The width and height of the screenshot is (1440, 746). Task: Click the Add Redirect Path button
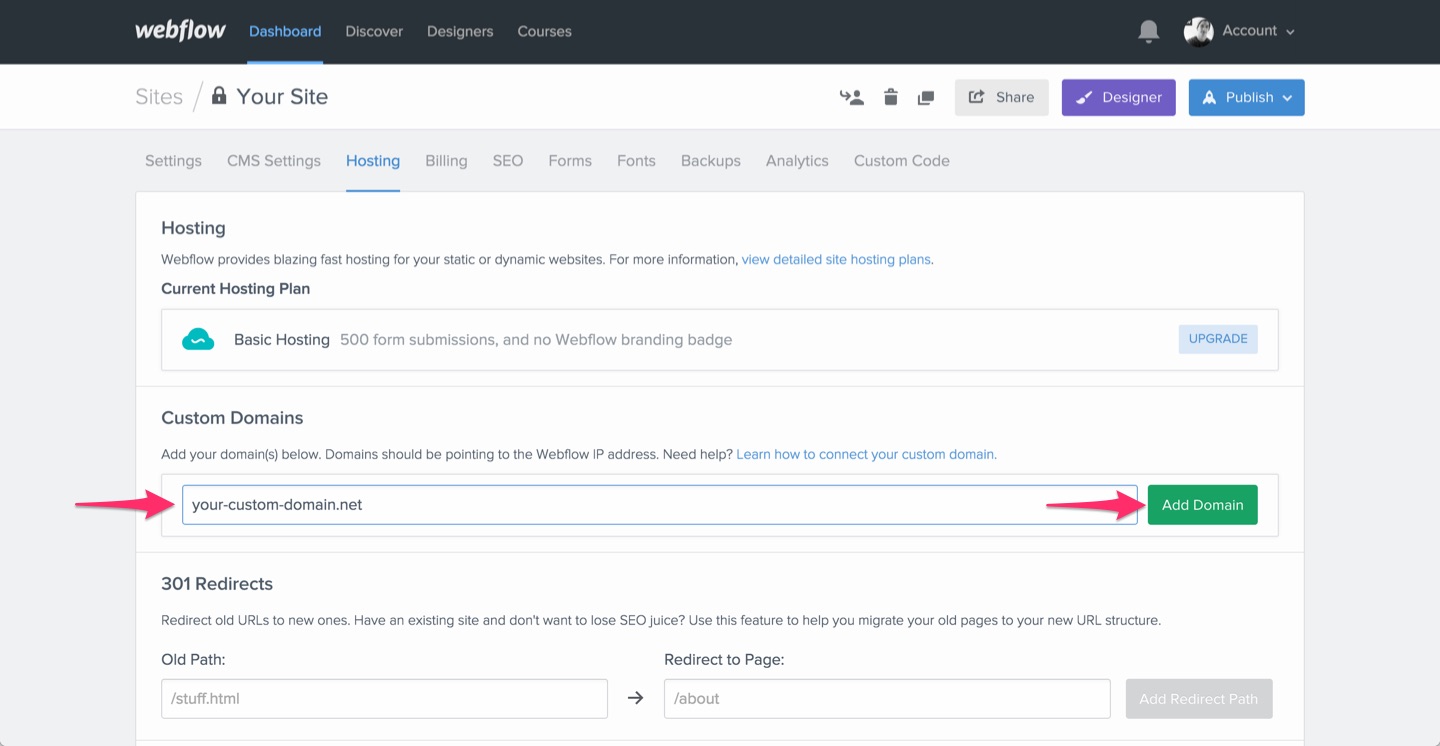point(1199,699)
